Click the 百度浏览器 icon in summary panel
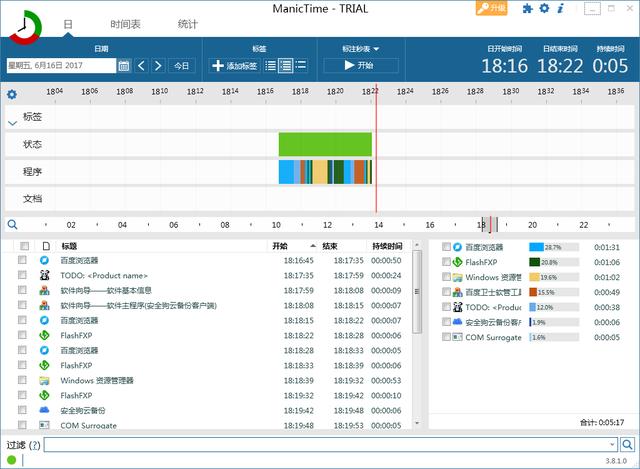Image resolution: width=640 pixels, height=469 pixels. pos(458,247)
